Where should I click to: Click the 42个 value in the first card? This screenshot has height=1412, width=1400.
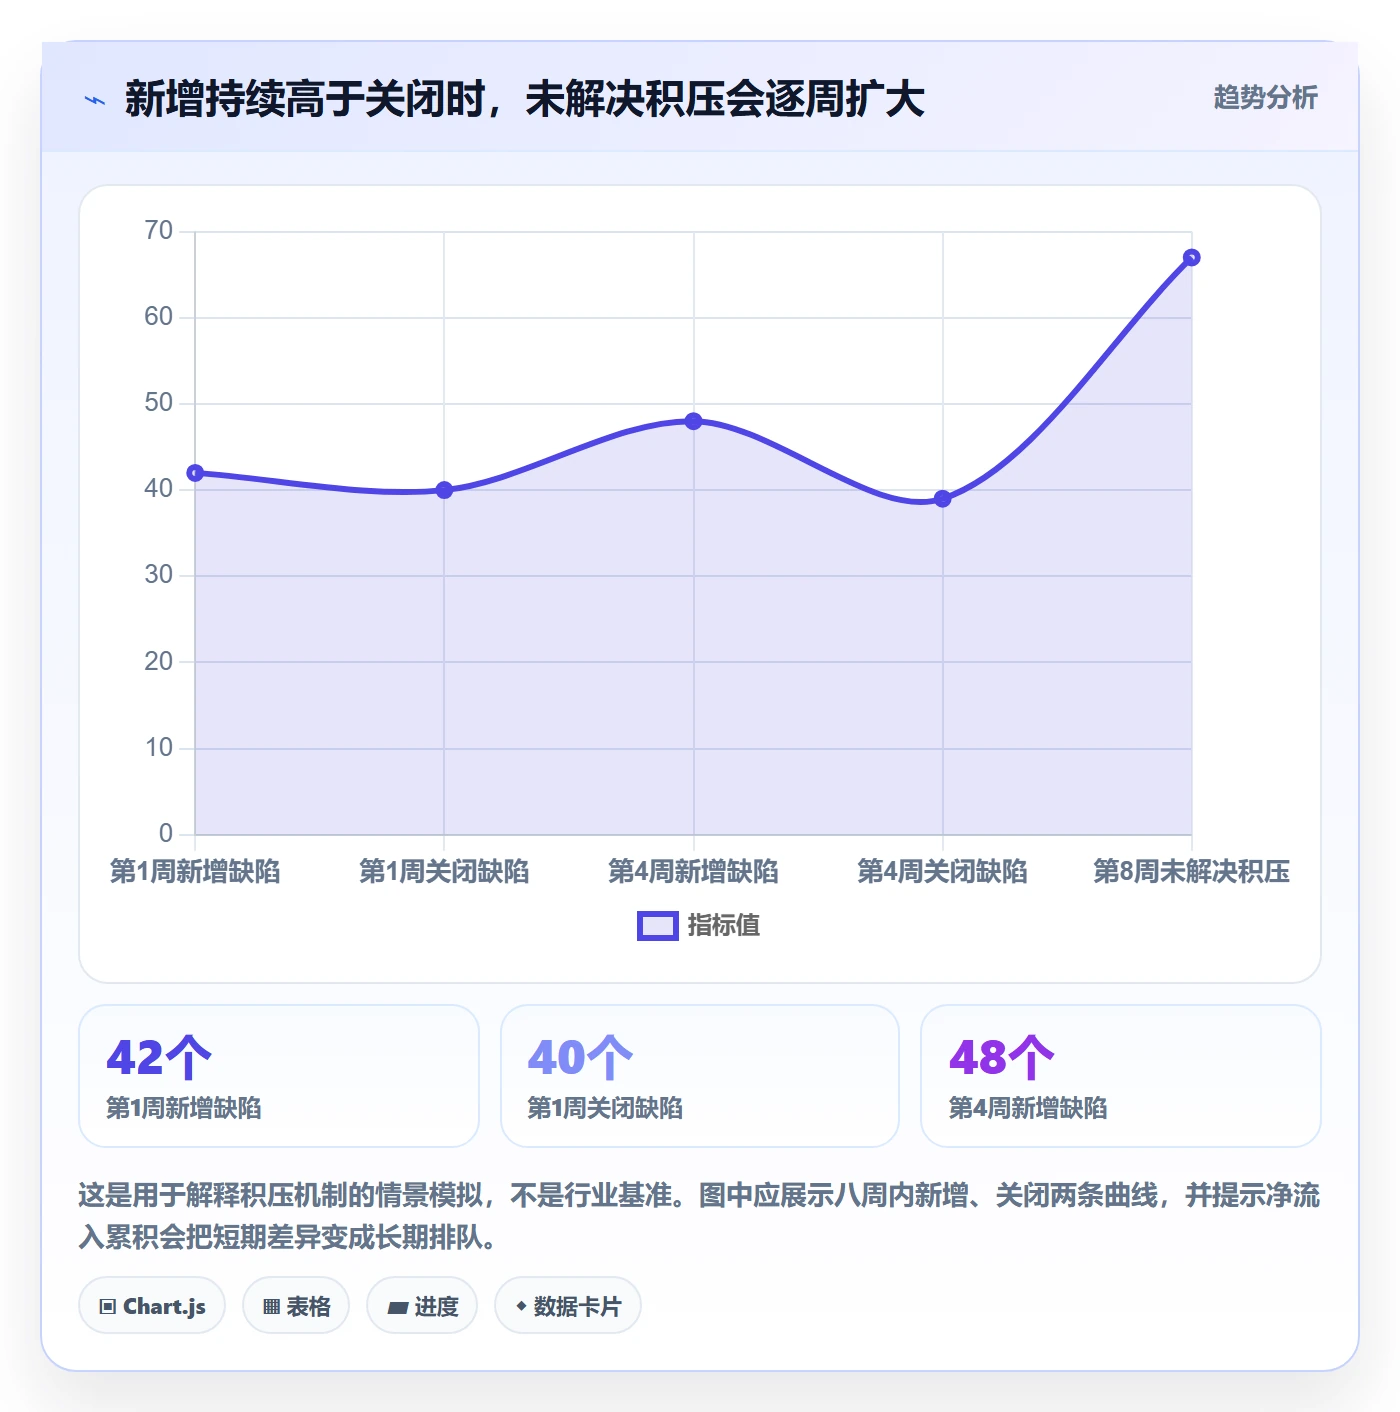(x=159, y=1057)
